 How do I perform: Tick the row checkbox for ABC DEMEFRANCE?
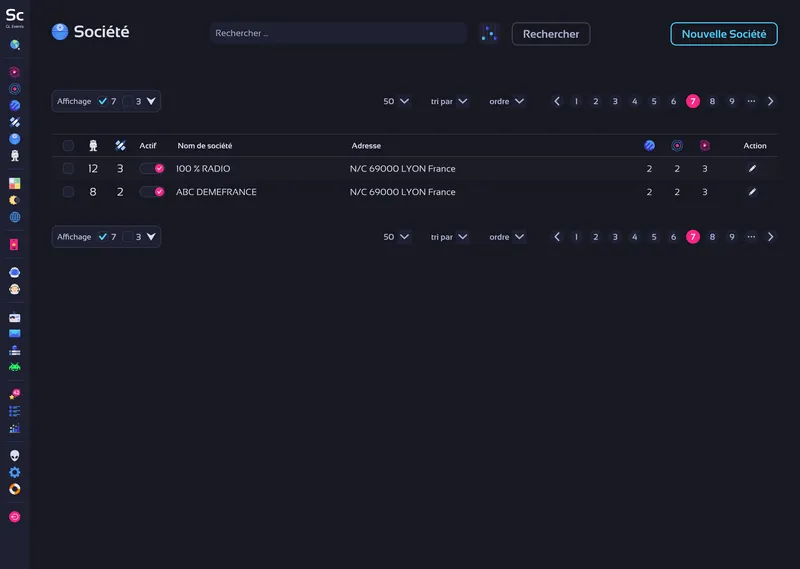pyautogui.click(x=68, y=192)
